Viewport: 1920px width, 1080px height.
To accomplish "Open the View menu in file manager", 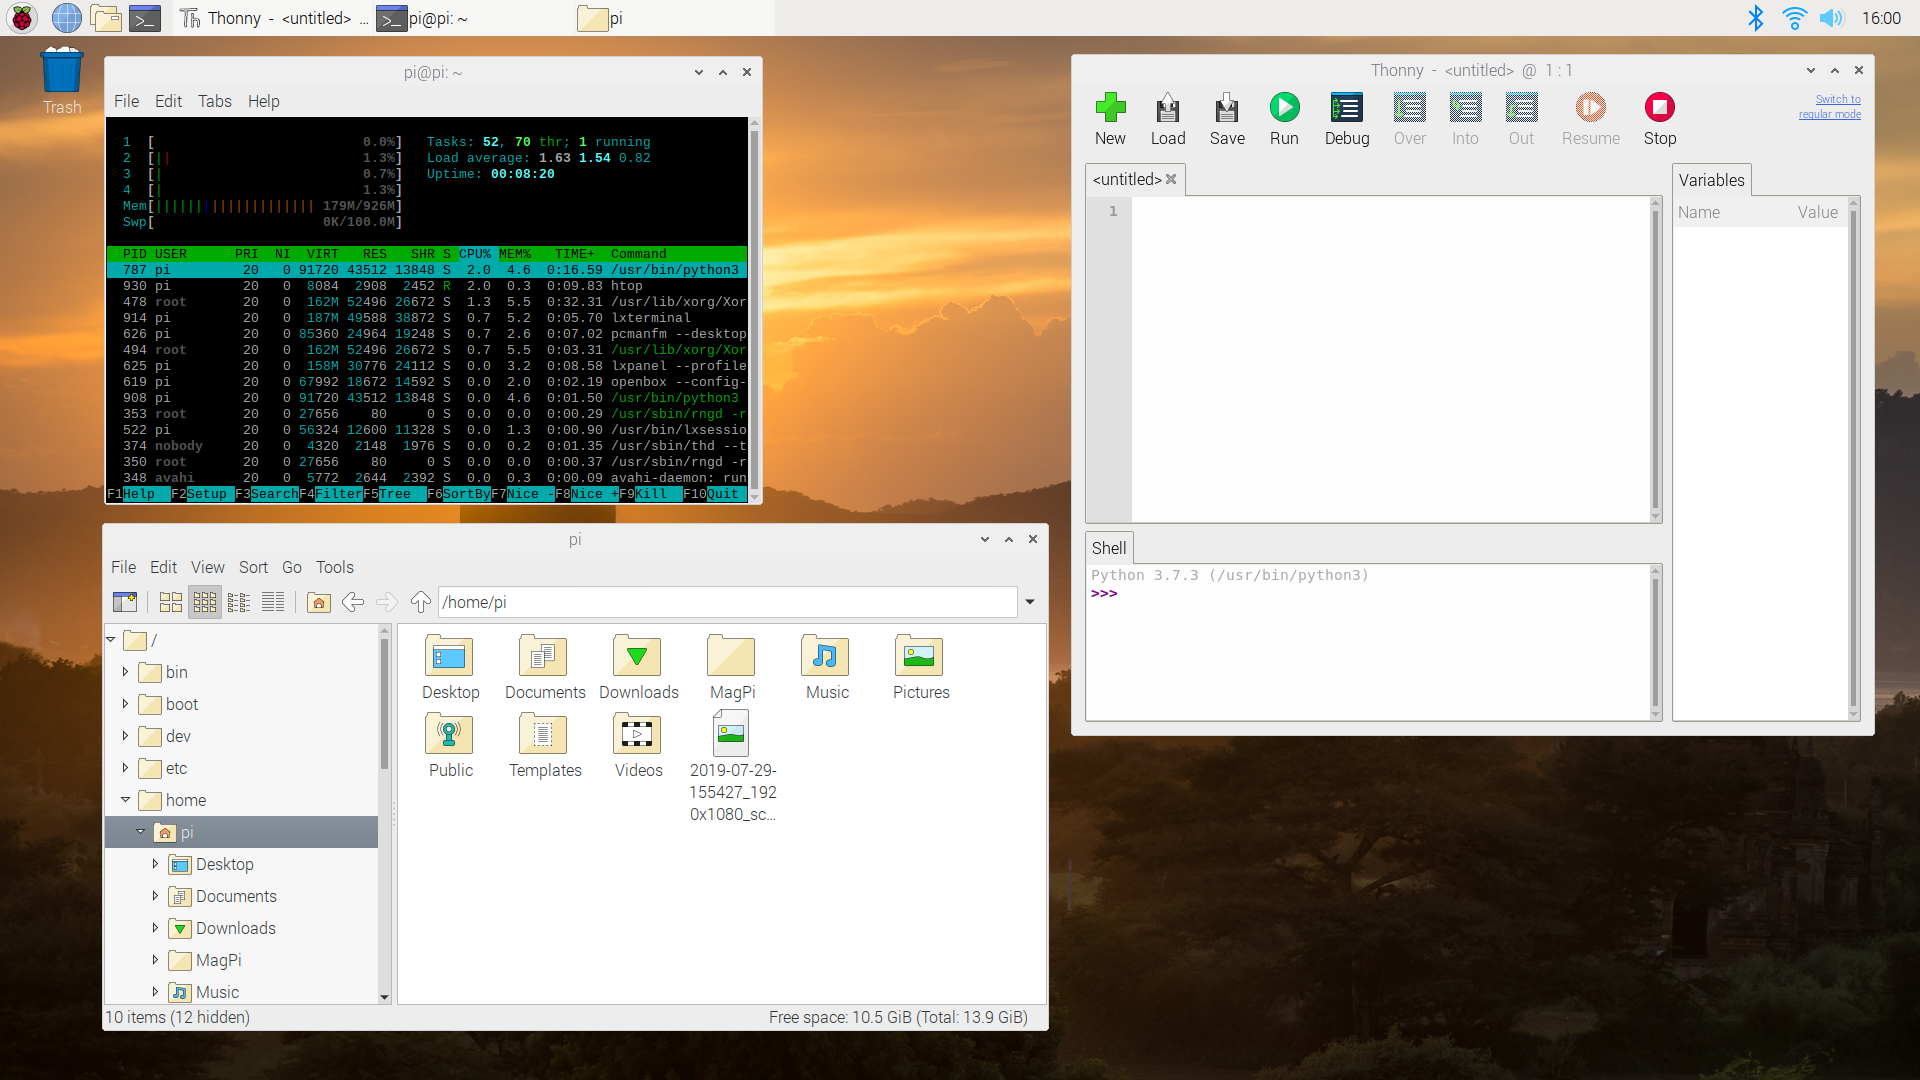I will (x=206, y=567).
